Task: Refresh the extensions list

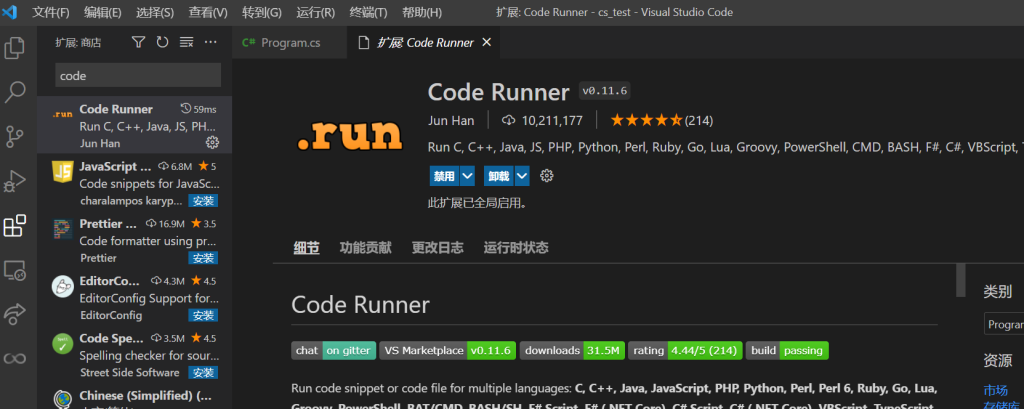Action: (x=162, y=42)
